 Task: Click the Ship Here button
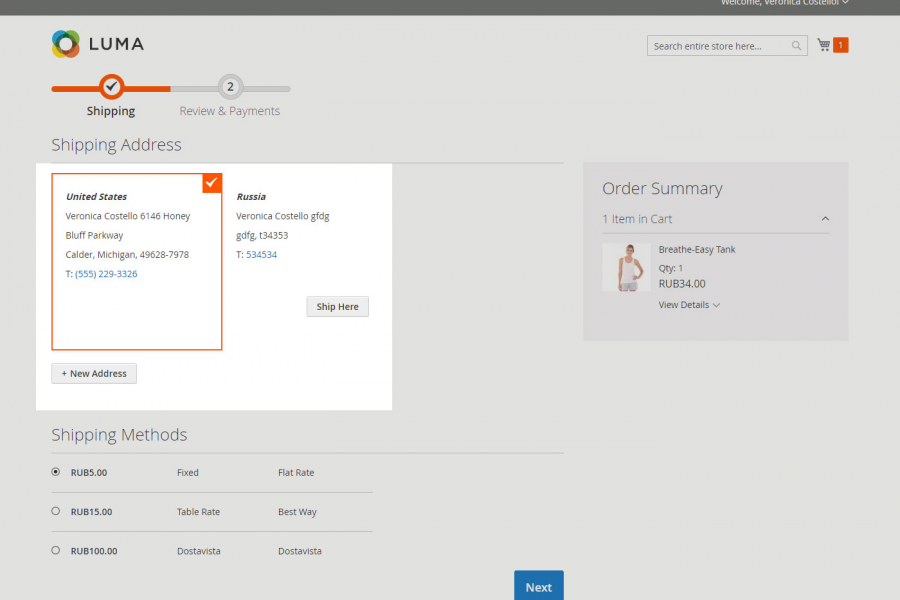click(x=338, y=307)
